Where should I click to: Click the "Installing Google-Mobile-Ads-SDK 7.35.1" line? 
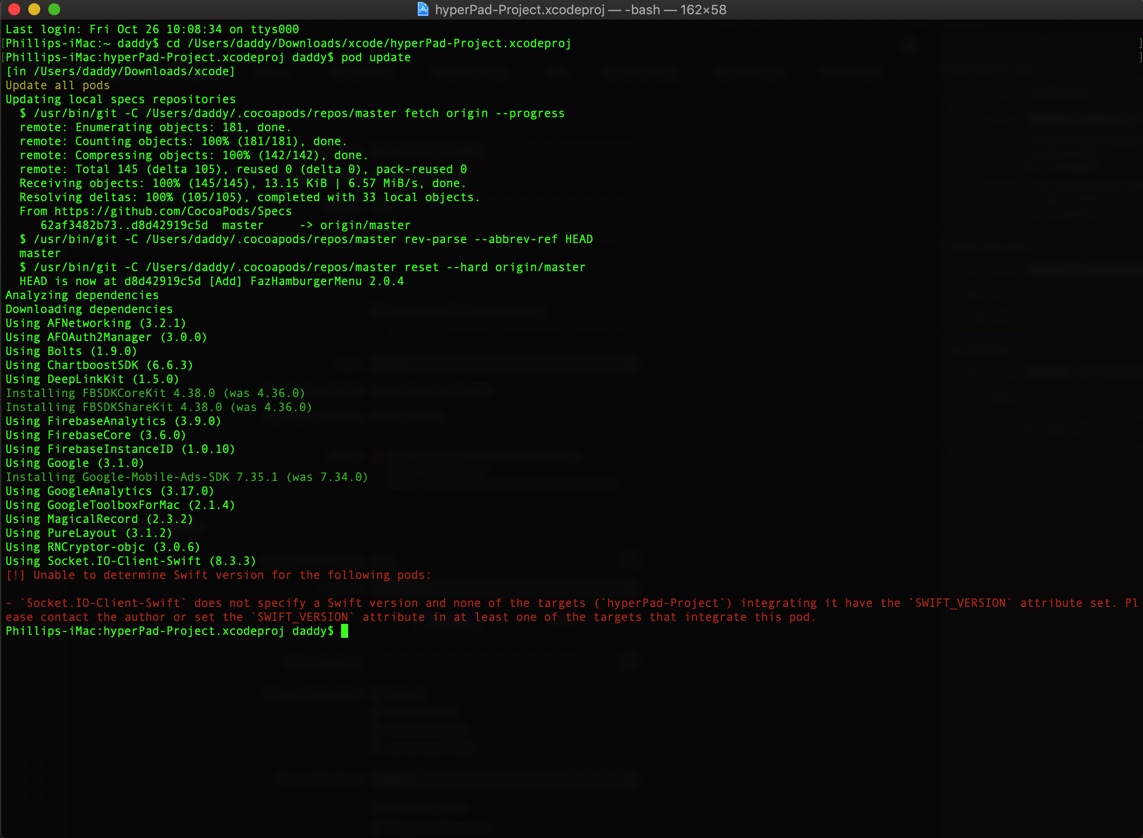click(x=186, y=477)
